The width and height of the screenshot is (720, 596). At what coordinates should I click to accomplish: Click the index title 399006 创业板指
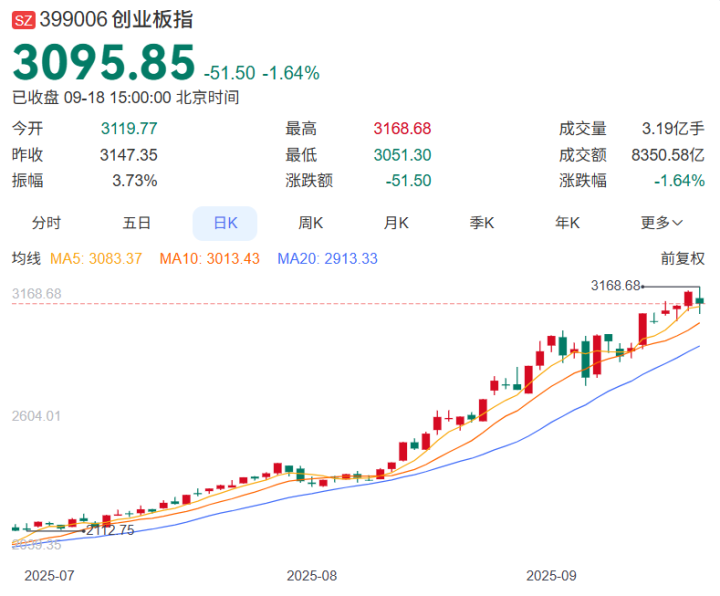[116, 20]
